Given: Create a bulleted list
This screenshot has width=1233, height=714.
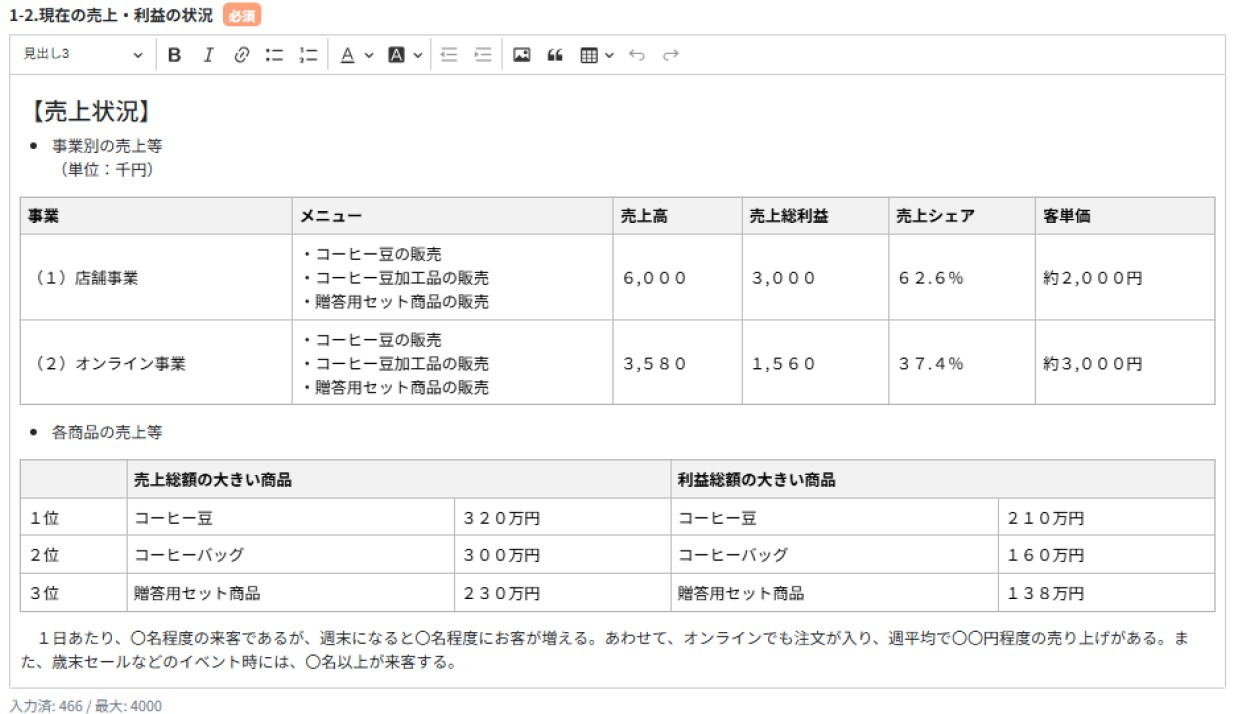Looking at the screenshot, I should click(x=272, y=56).
